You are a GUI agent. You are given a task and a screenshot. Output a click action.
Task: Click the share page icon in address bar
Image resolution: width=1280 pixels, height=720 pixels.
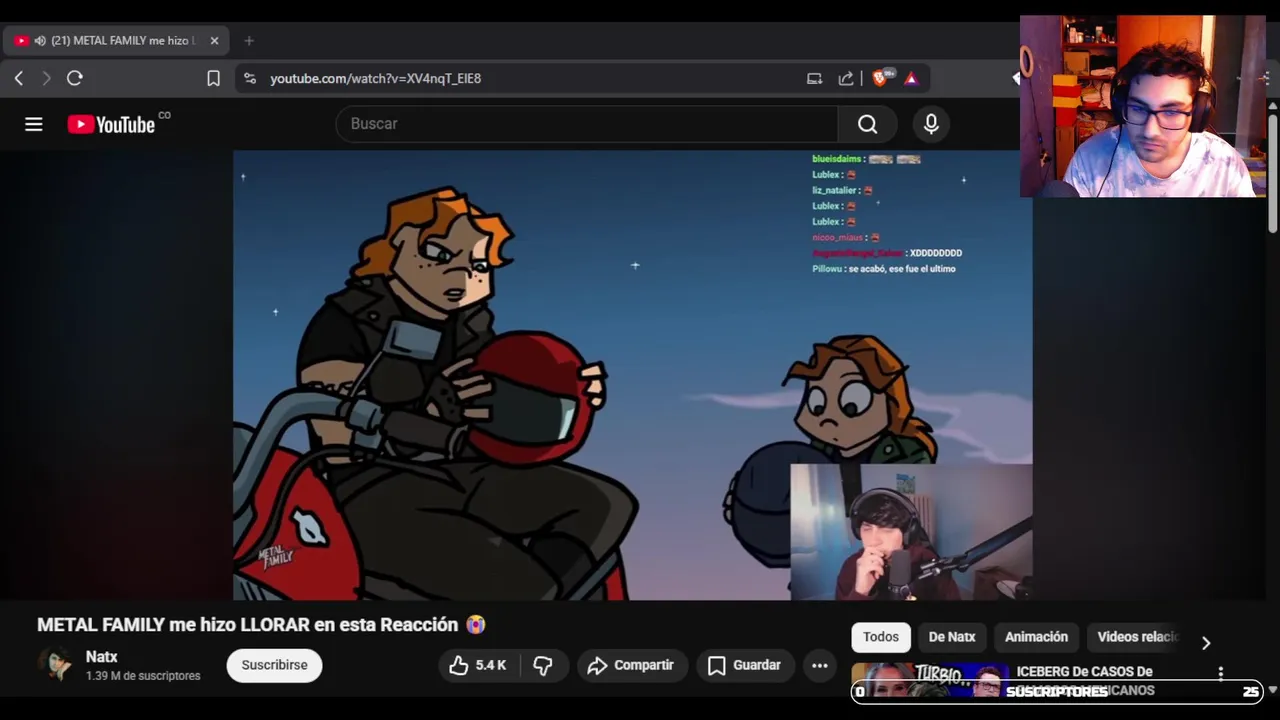(846, 78)
